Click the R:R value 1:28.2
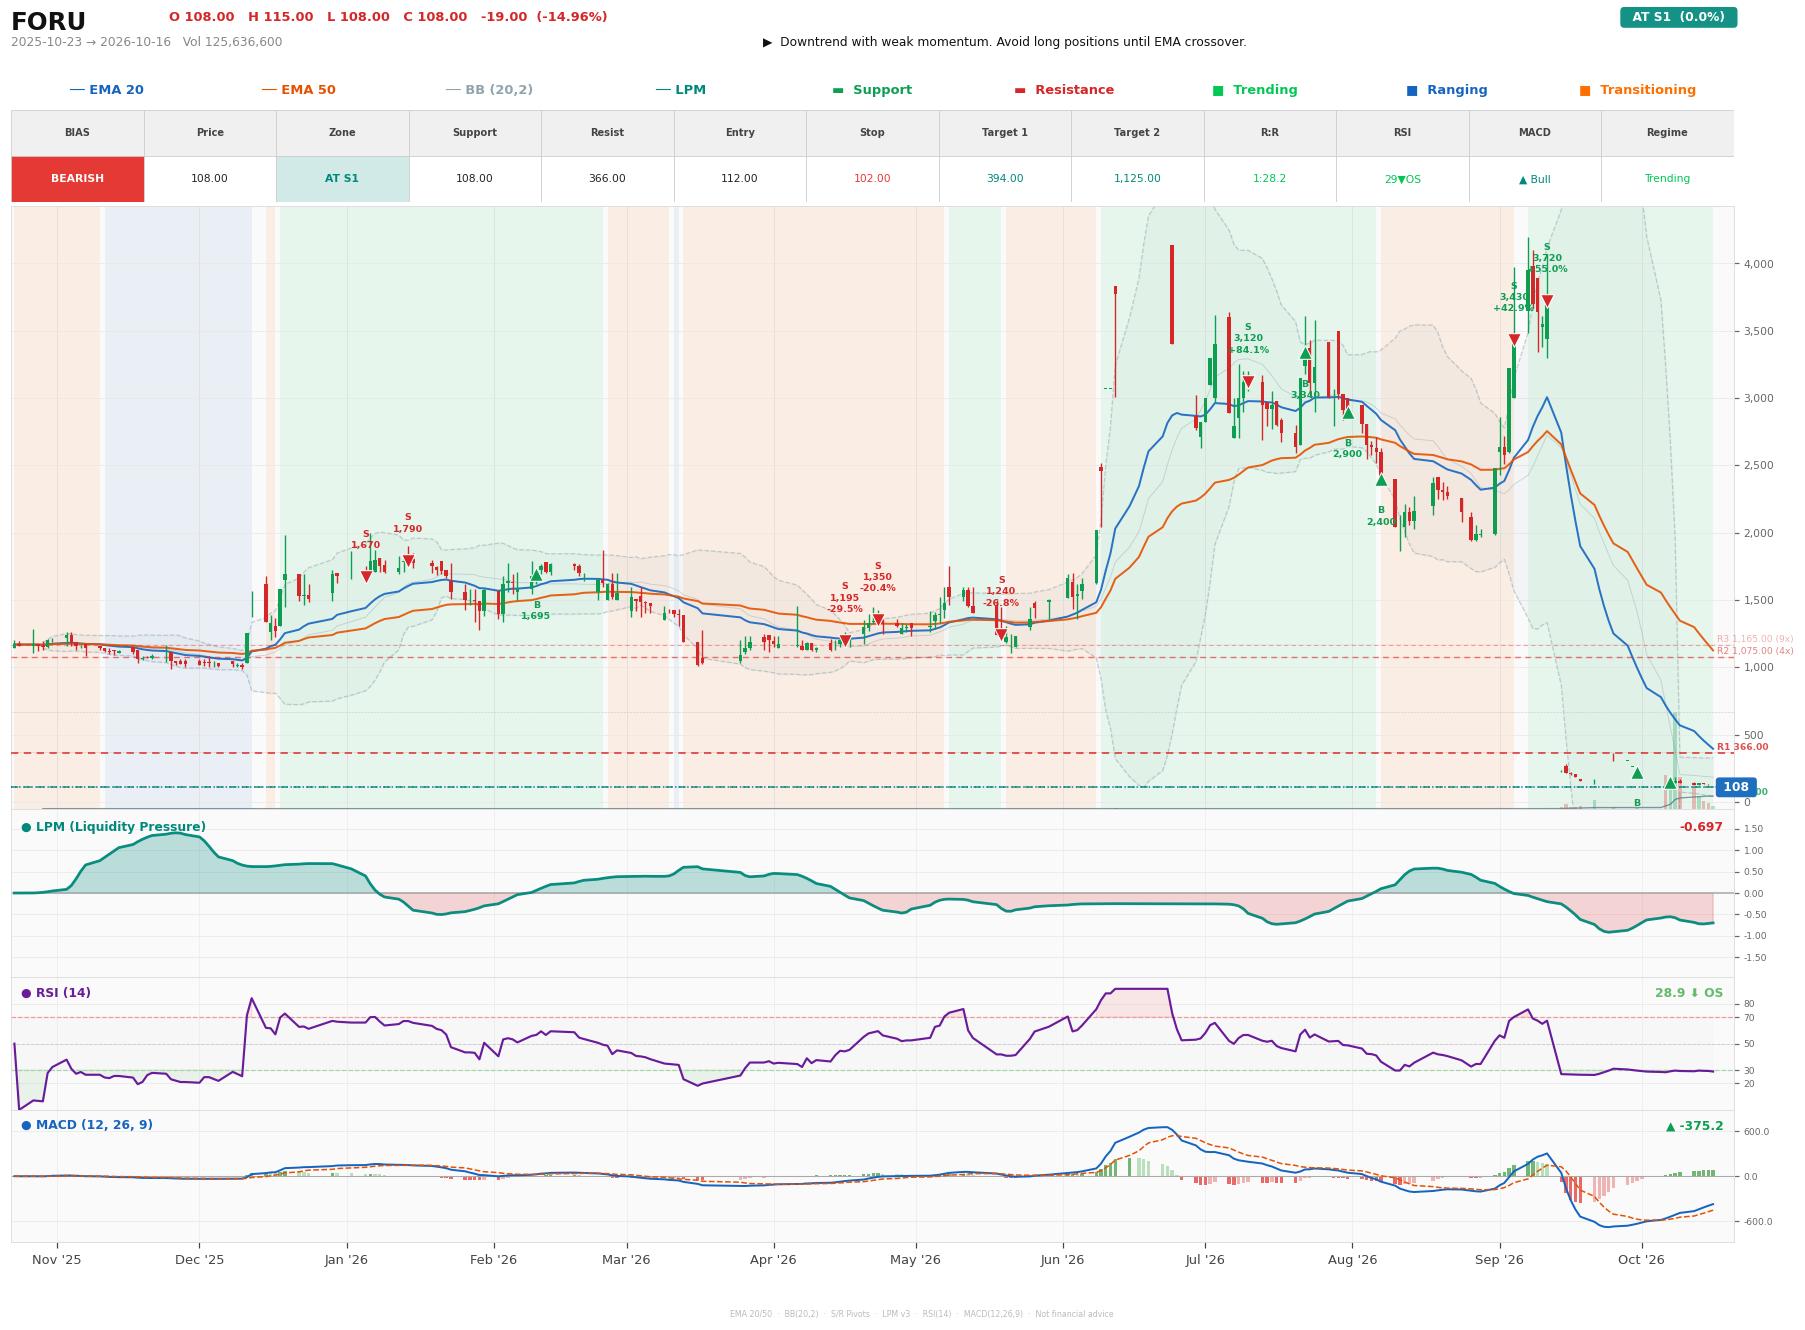1805x1330 pixels. [1270, 179]
